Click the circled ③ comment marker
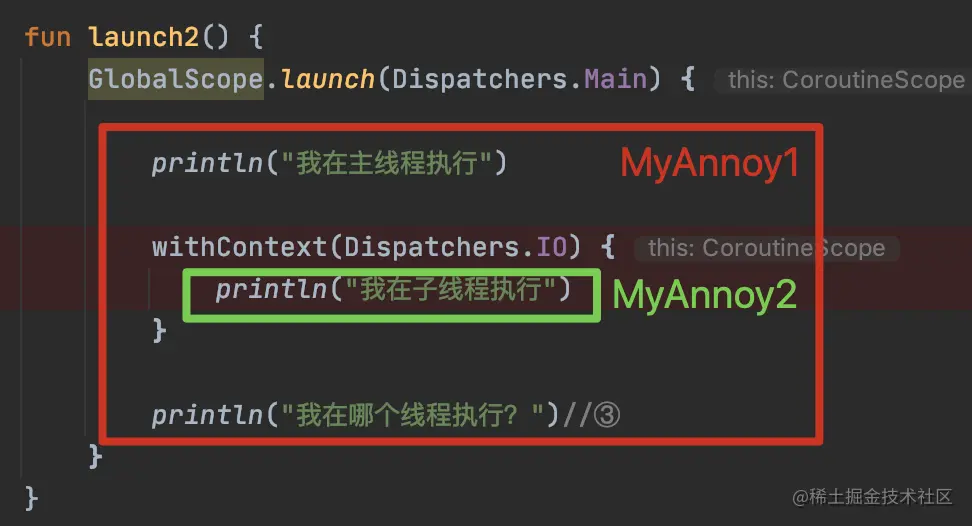 coord(607,415)
